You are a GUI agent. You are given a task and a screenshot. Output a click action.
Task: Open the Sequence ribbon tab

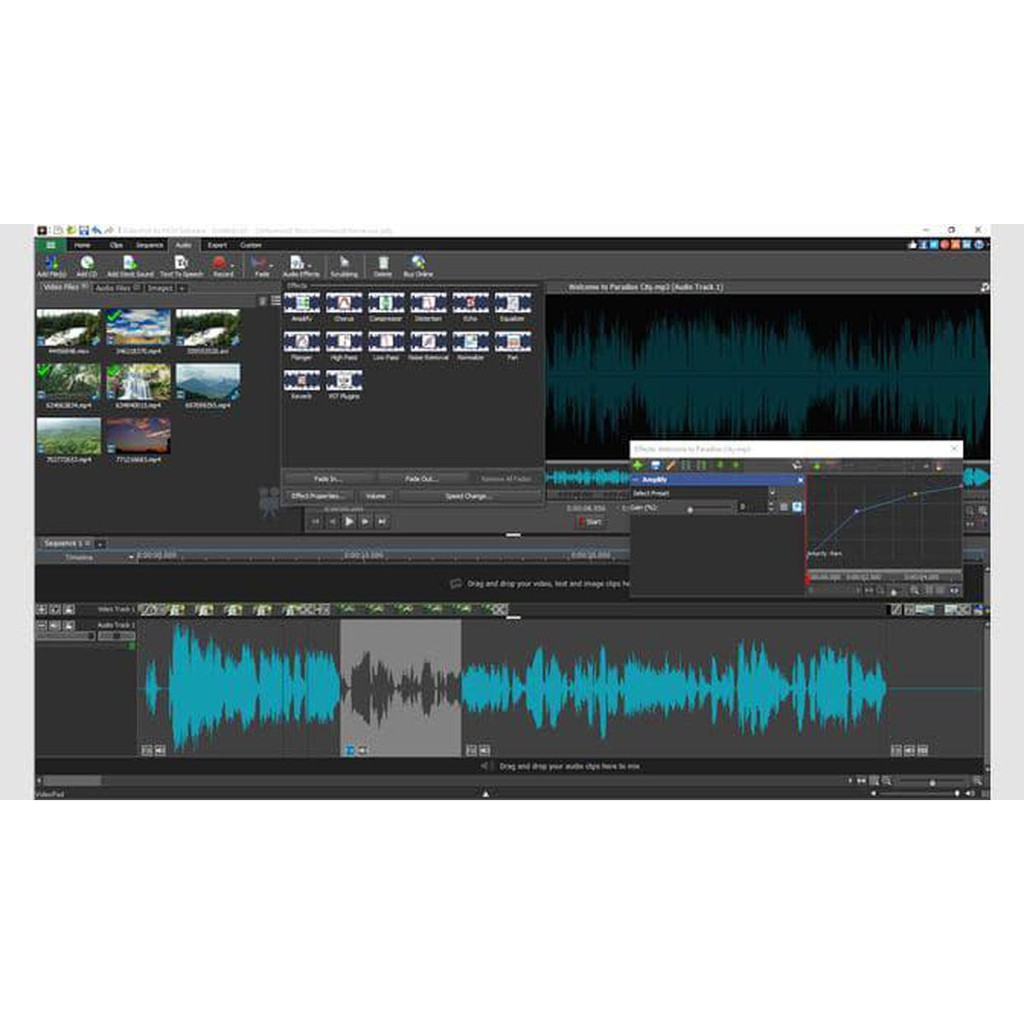[149, 245]
